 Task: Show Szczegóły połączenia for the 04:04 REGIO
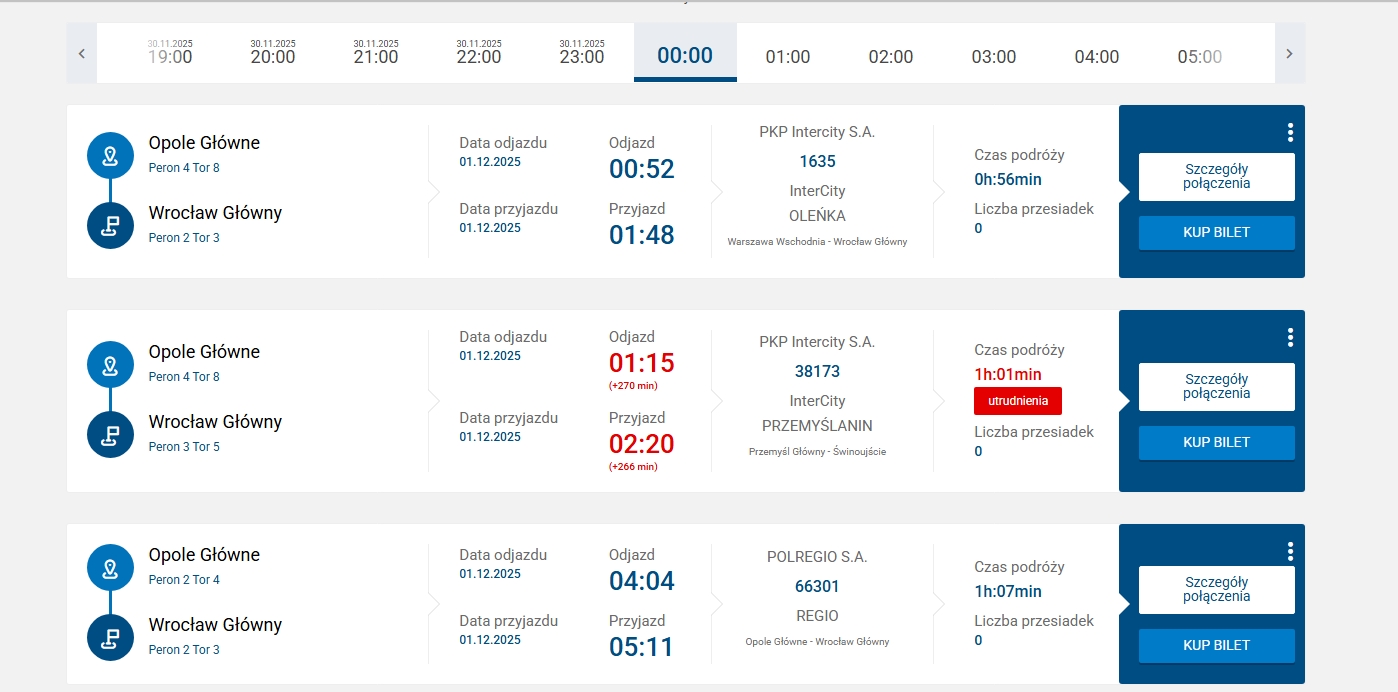click(1216, 589)
